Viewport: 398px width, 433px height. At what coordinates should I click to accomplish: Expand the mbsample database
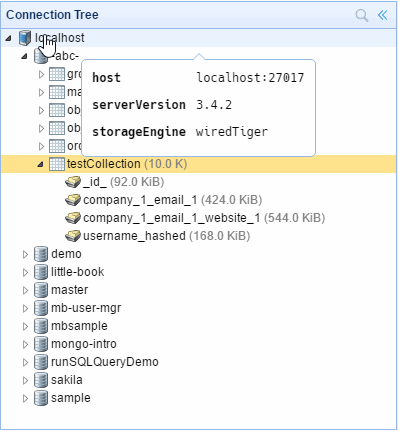tap(25, 326)
